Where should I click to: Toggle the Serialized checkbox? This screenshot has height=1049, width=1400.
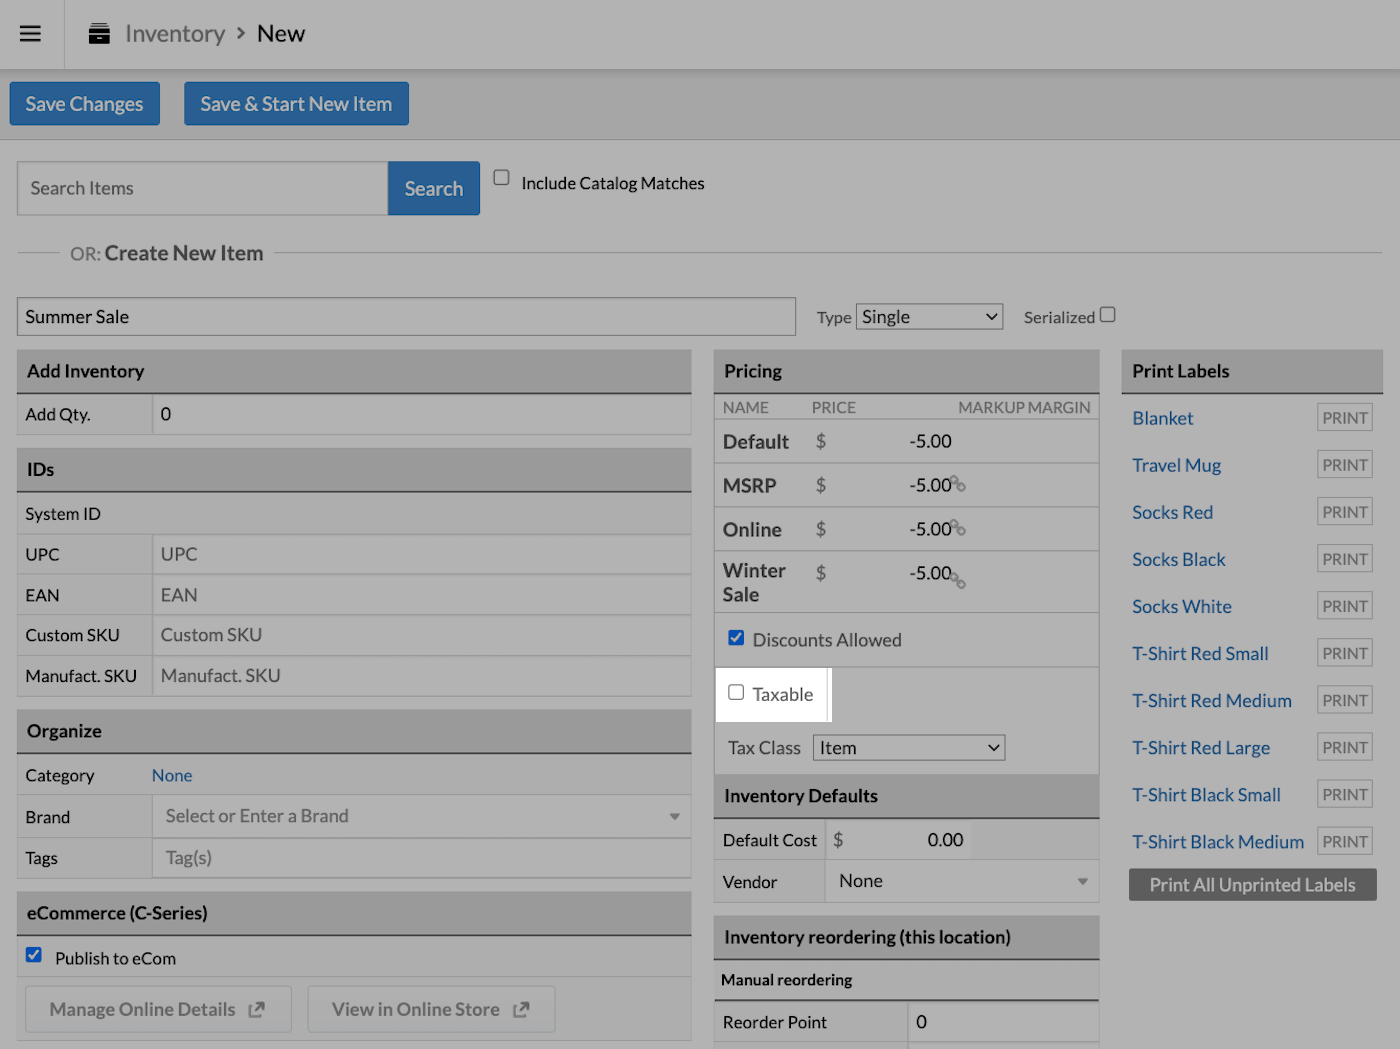1108,315
